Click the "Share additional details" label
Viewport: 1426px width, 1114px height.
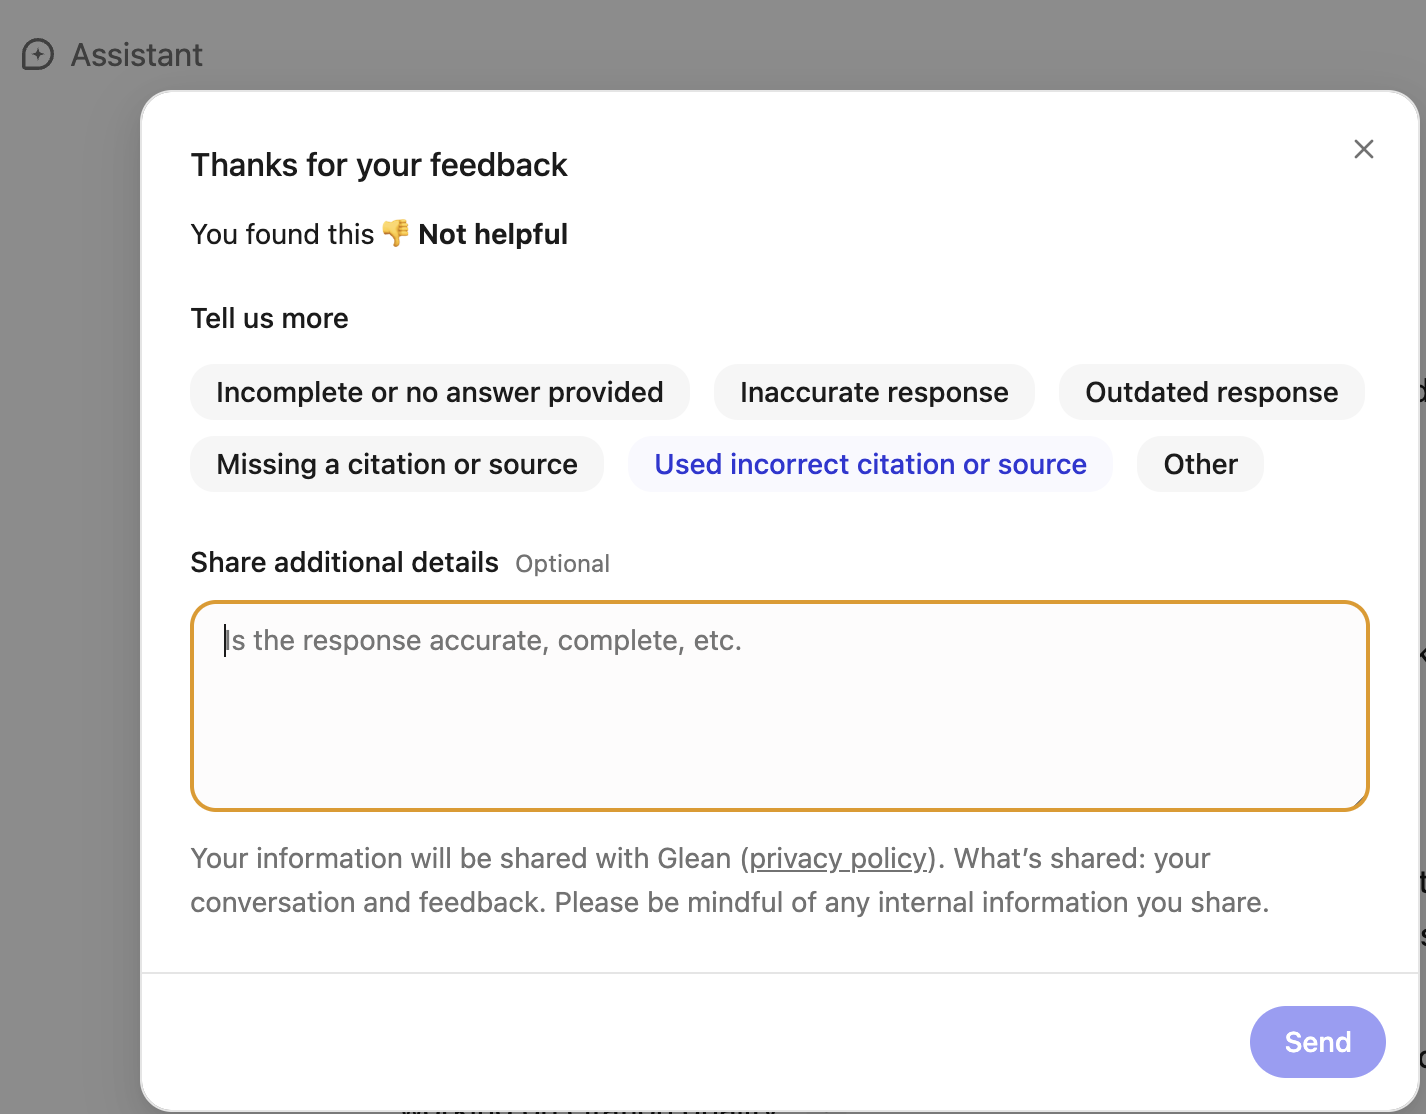(x=344, y=563)
